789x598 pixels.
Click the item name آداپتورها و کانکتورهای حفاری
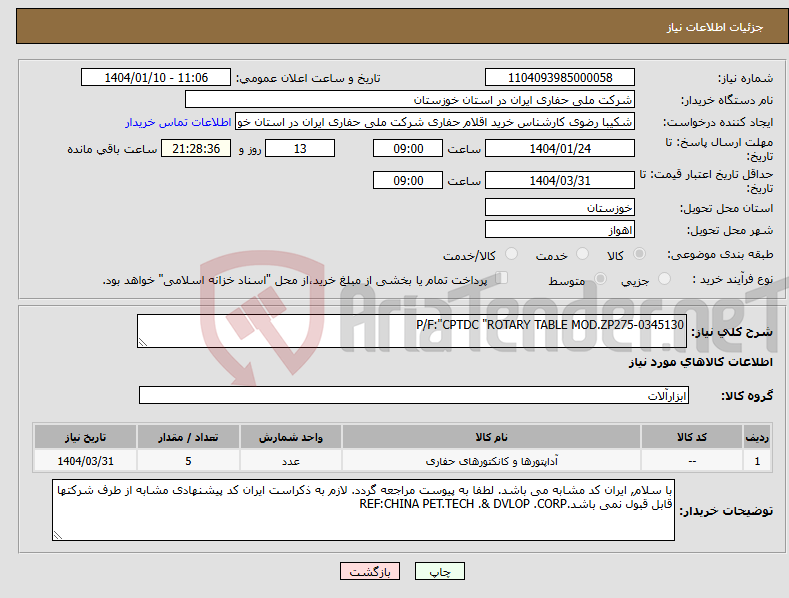tap(491, 461)
